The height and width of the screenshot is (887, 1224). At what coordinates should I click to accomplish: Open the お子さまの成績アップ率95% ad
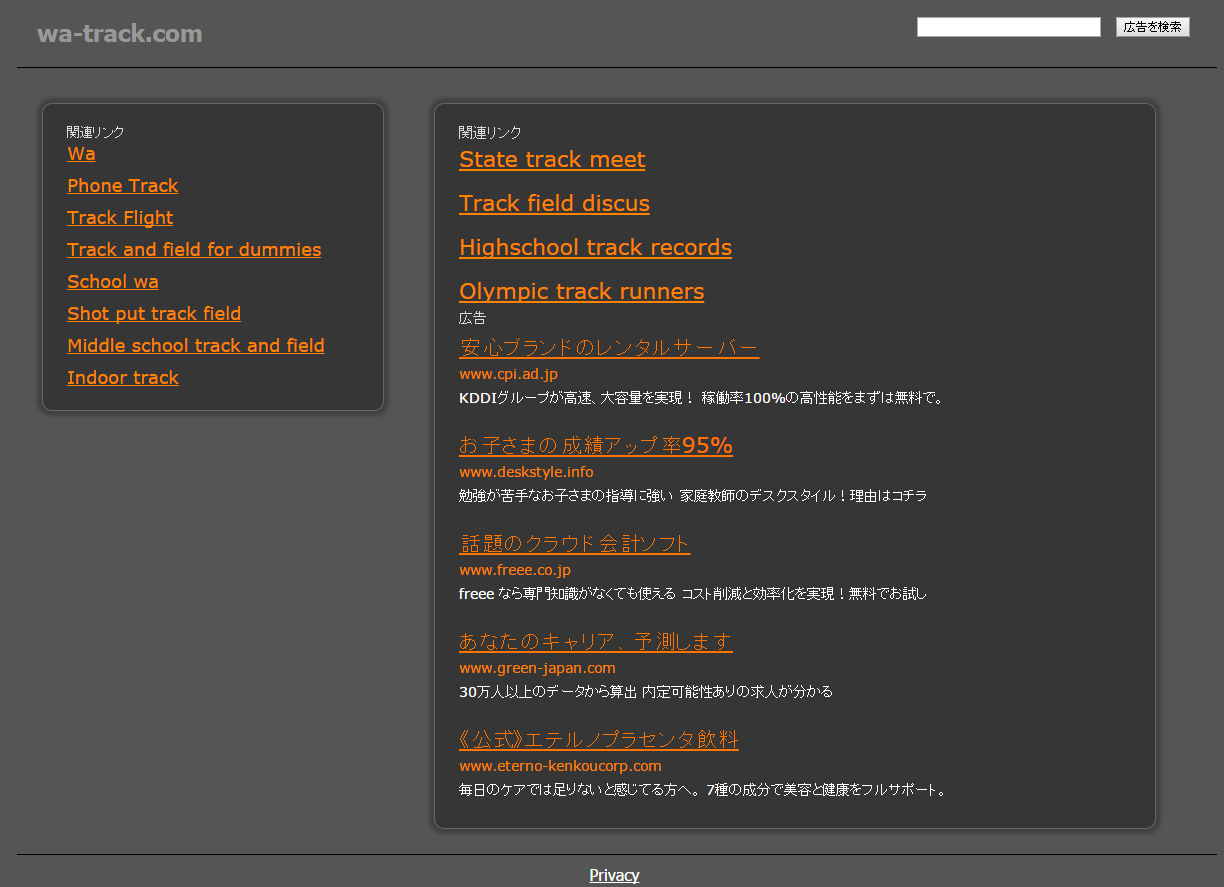[596, 446]
